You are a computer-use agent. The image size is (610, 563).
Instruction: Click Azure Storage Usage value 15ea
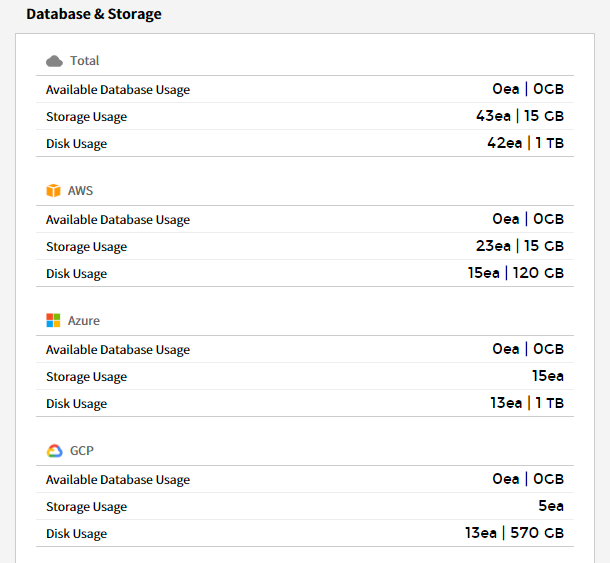point(547,377)
